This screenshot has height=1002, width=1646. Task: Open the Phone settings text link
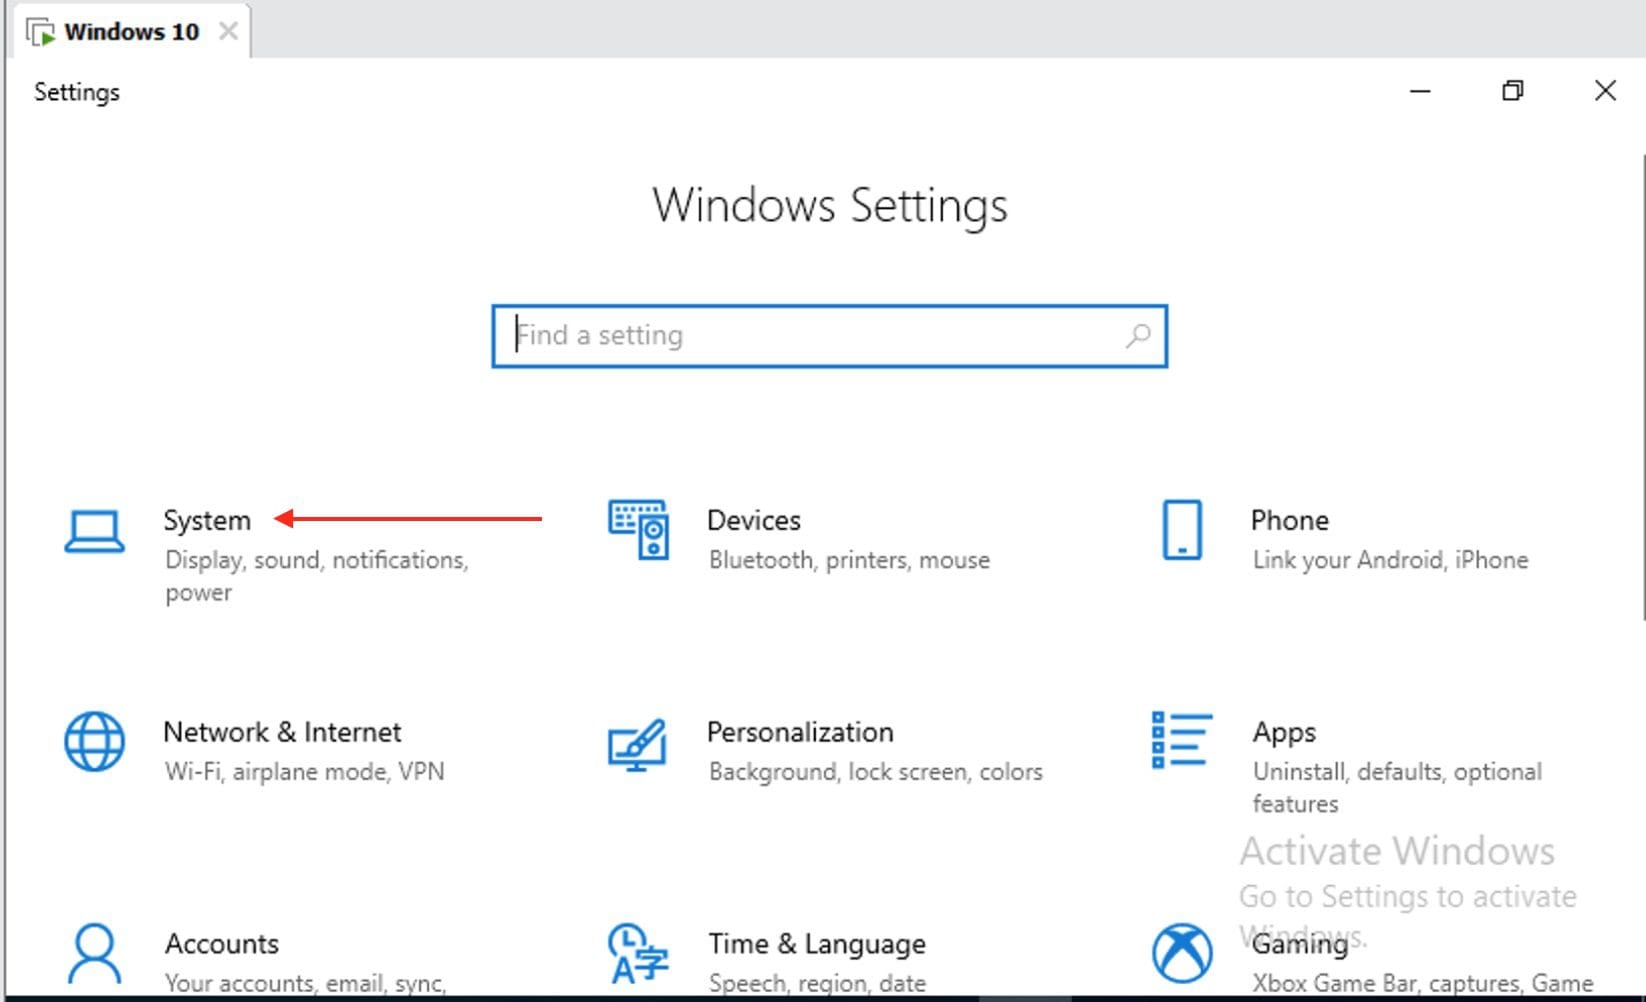(x=1289, y=521)
